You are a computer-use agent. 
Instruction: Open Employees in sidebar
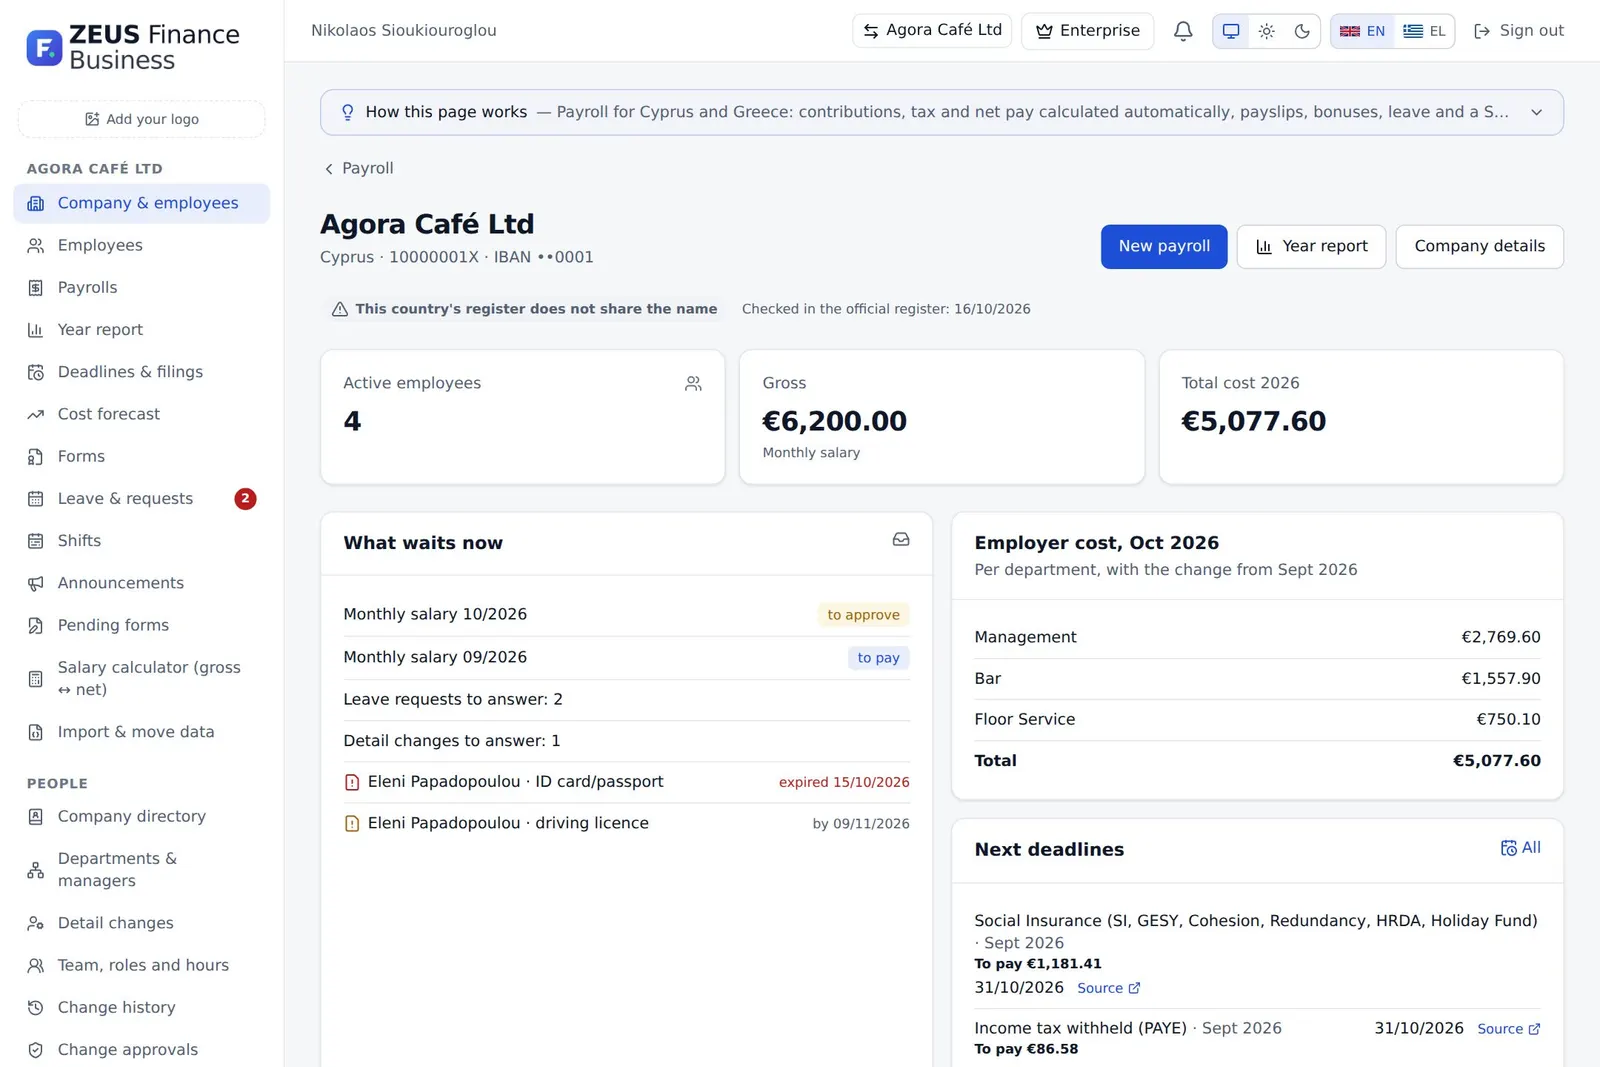[x=141, y=245]
